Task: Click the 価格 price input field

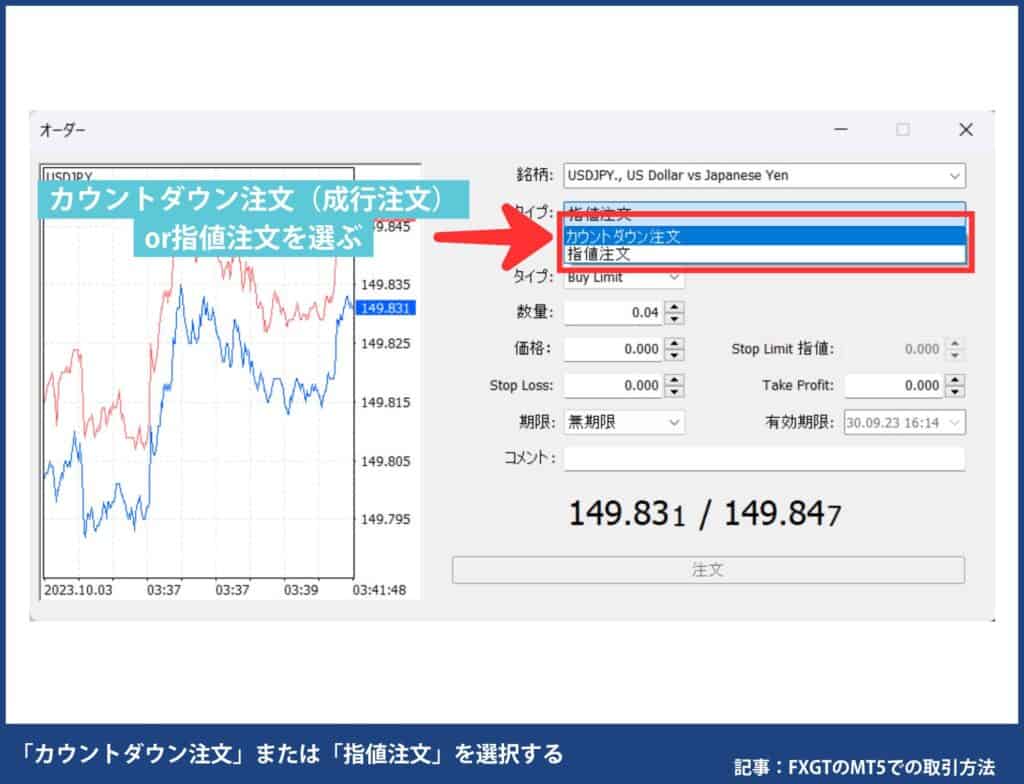Action: [x=614, y=349]
